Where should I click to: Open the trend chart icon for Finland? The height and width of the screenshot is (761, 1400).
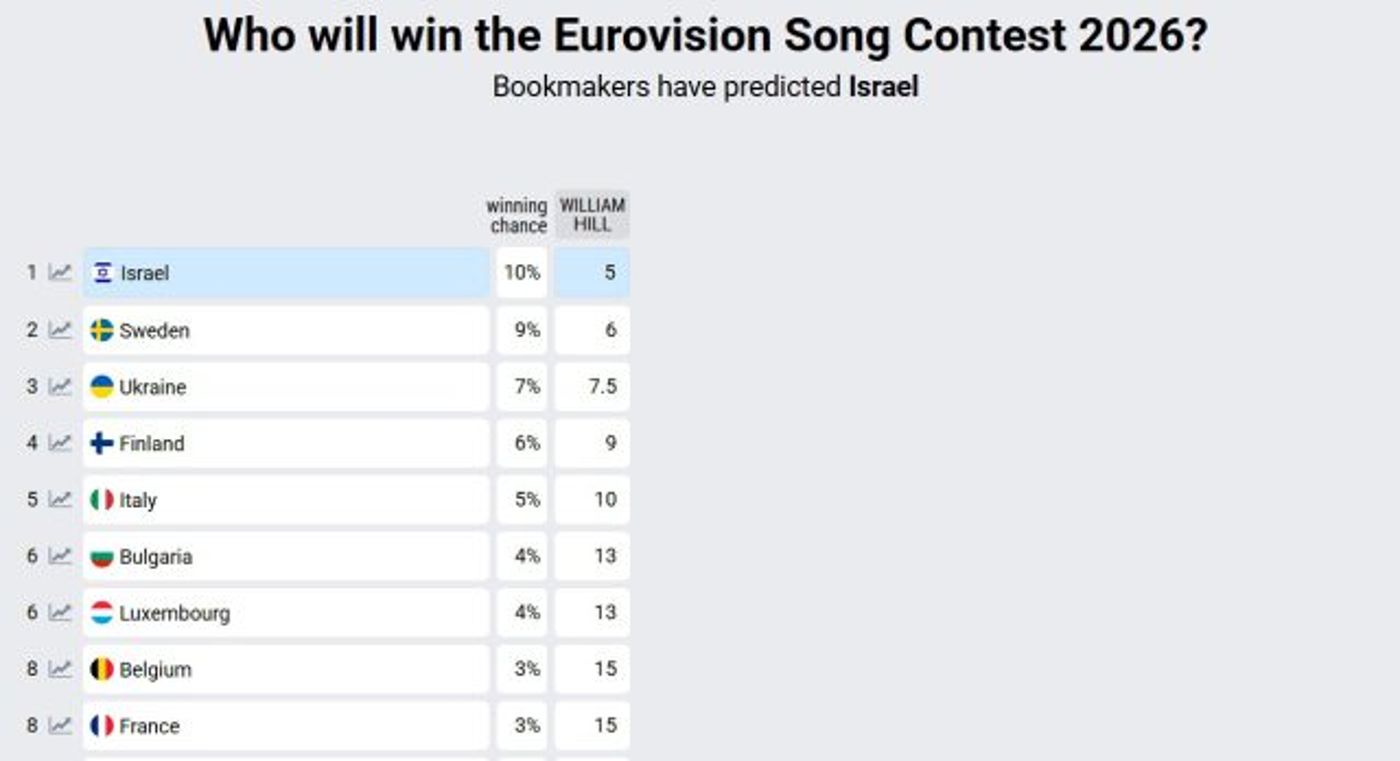pyautogui.click(x=61, y=443)
